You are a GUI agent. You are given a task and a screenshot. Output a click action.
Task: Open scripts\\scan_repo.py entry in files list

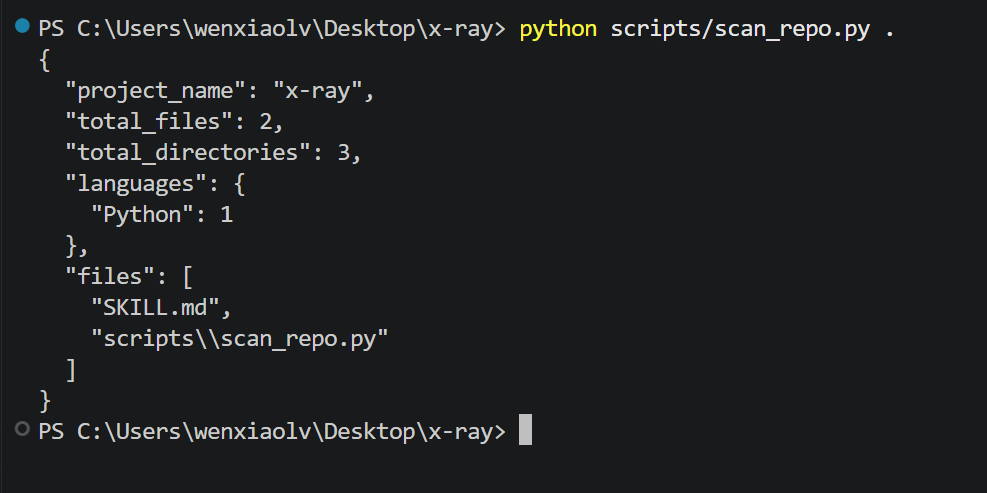[240, 339]
